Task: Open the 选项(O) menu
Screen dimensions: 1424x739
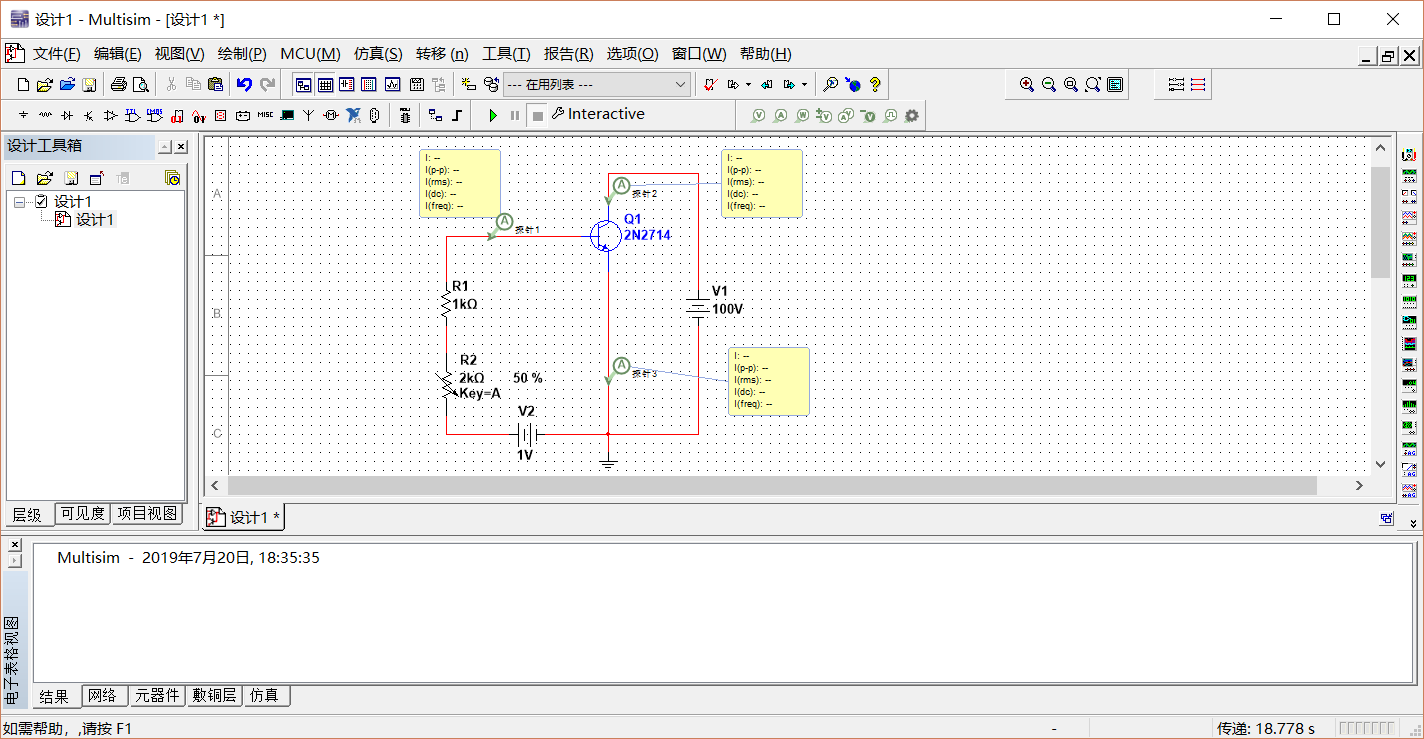Action: click(x=632, y=54)
